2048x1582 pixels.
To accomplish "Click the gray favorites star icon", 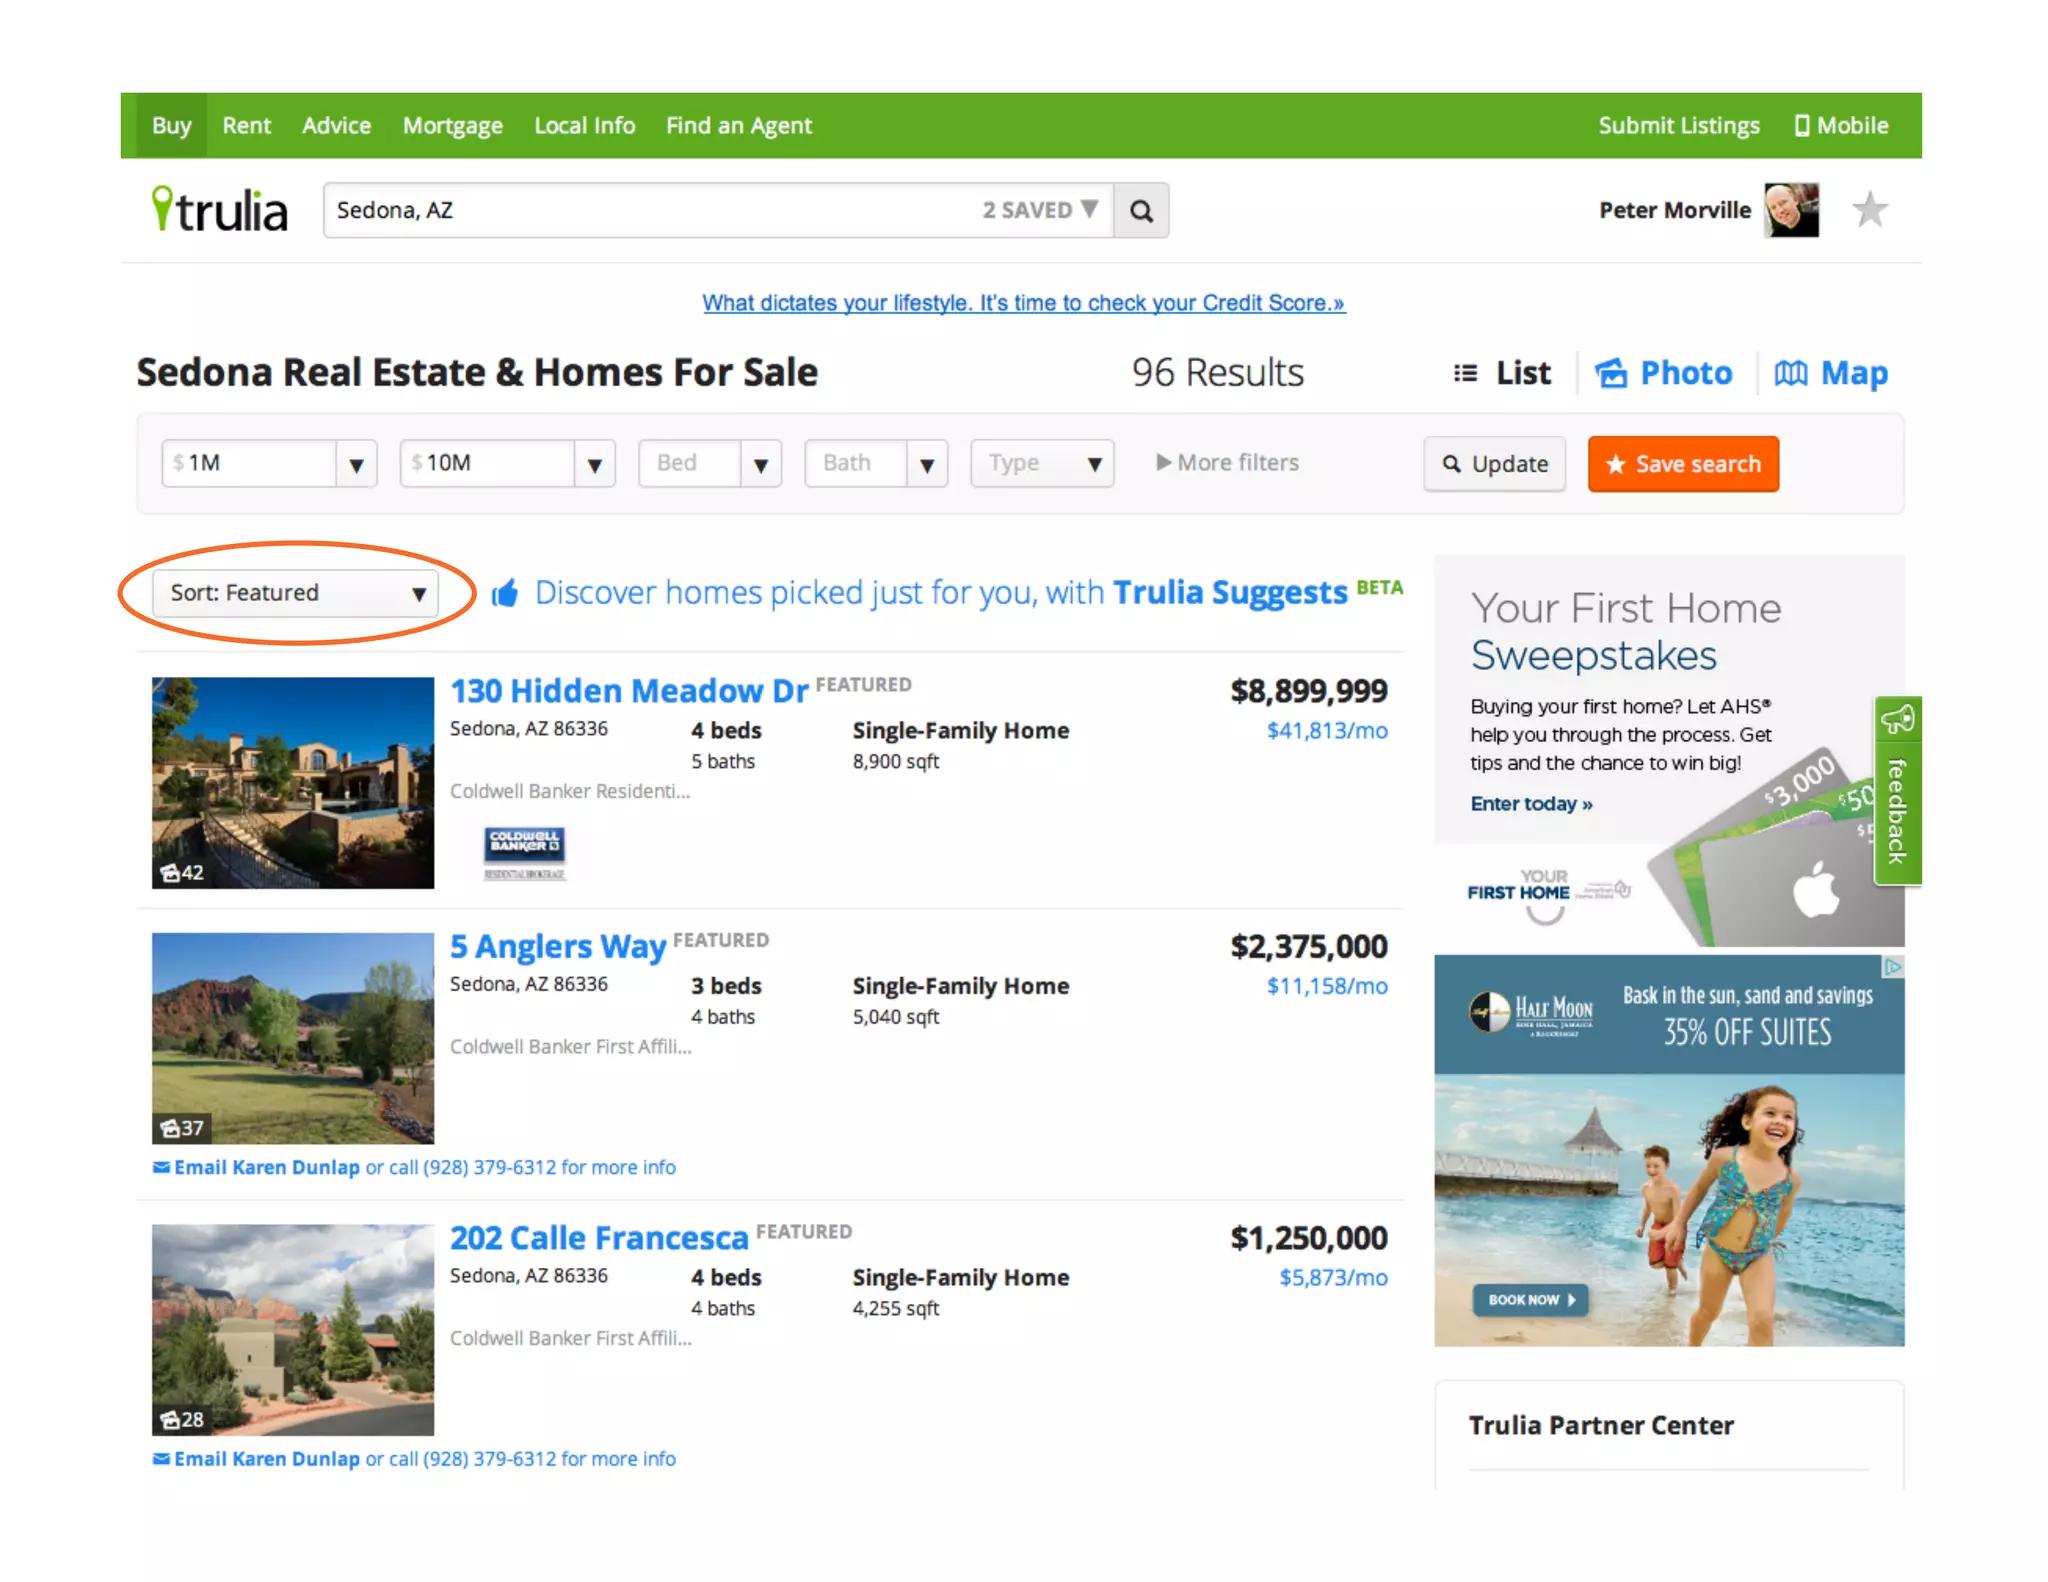I will (x=1868, y=211).
